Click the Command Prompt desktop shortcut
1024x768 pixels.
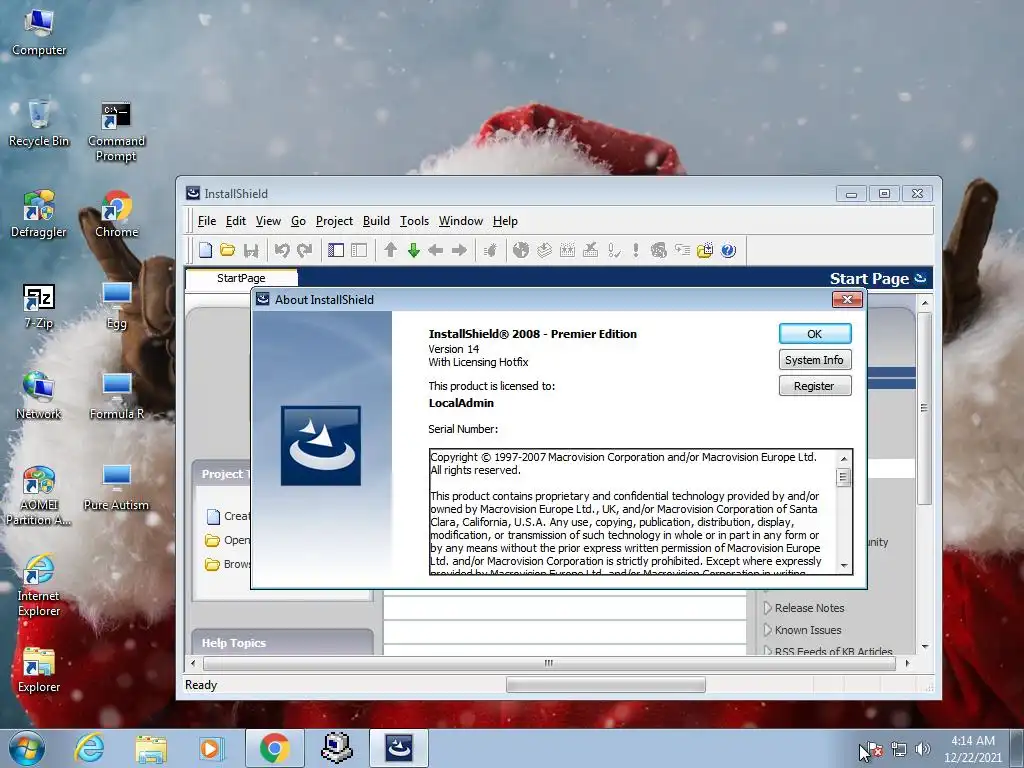coord(116,131)
